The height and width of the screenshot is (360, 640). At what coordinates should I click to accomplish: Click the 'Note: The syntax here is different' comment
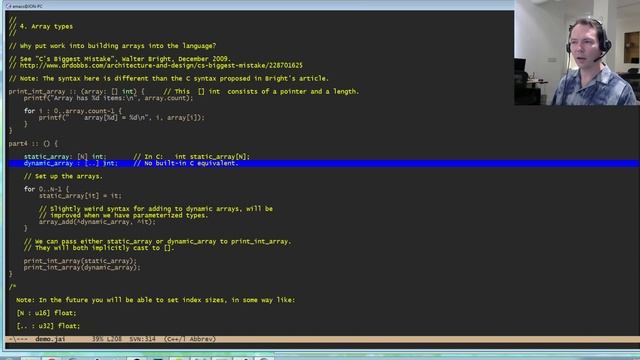(x=169, y=78)
